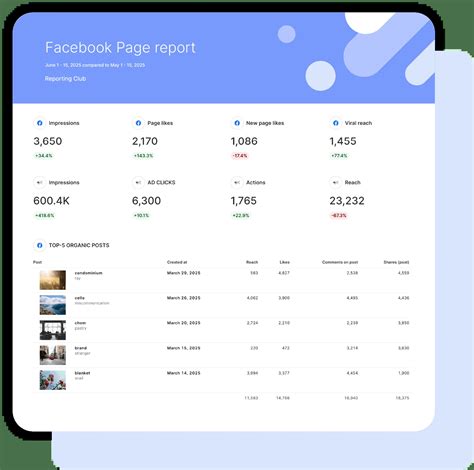
Task: Open the cello post thumbnail
Action: 53,305
